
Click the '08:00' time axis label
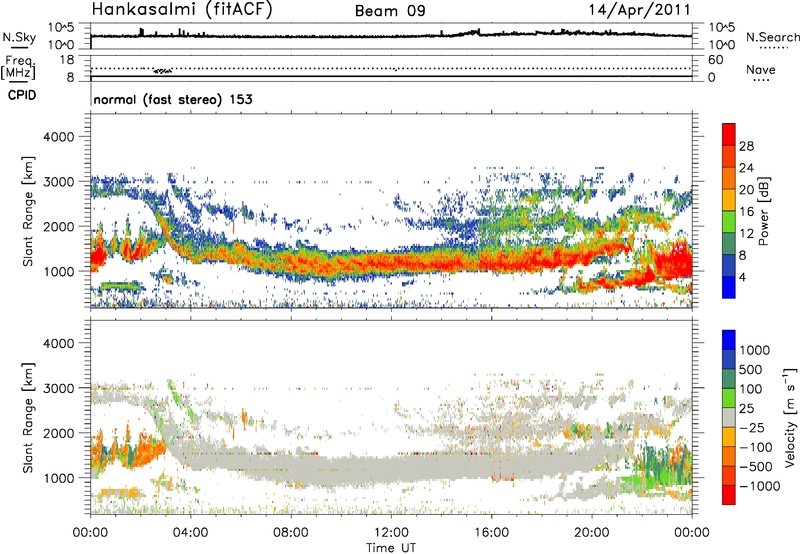pyautogui.click(x=290, y=533)
